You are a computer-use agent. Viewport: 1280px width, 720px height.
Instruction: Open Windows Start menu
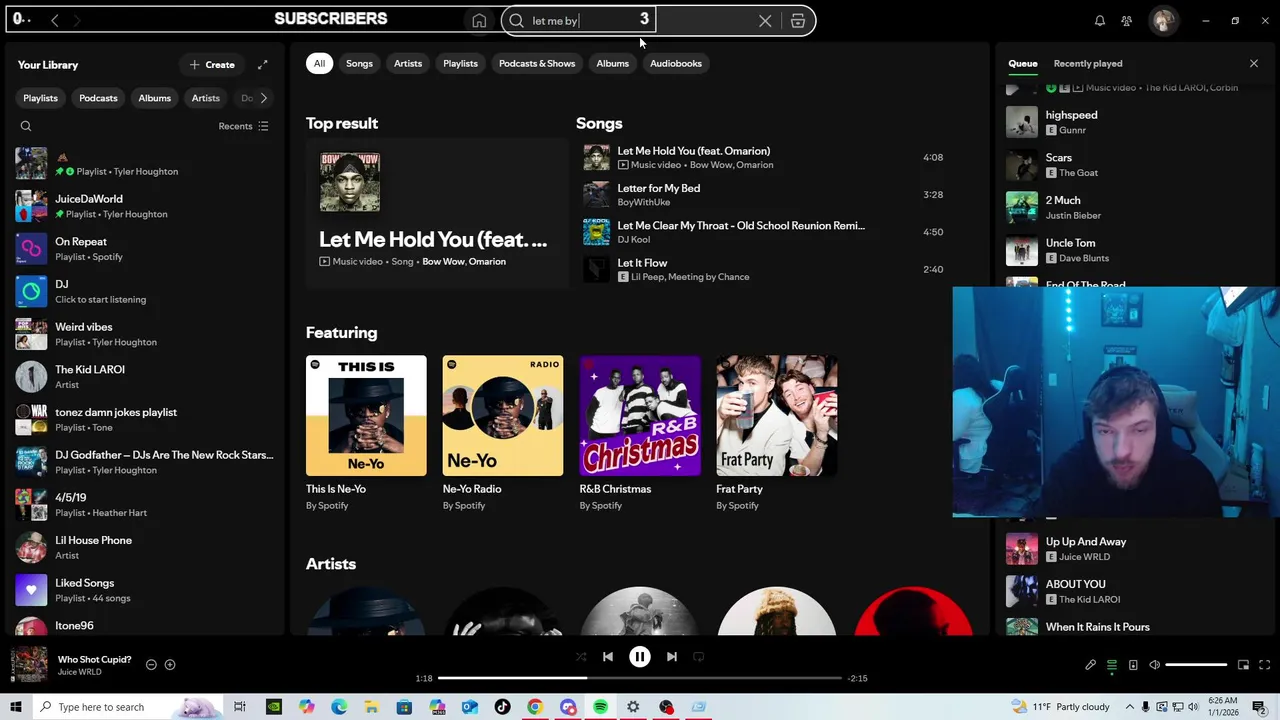click(15, 707)
